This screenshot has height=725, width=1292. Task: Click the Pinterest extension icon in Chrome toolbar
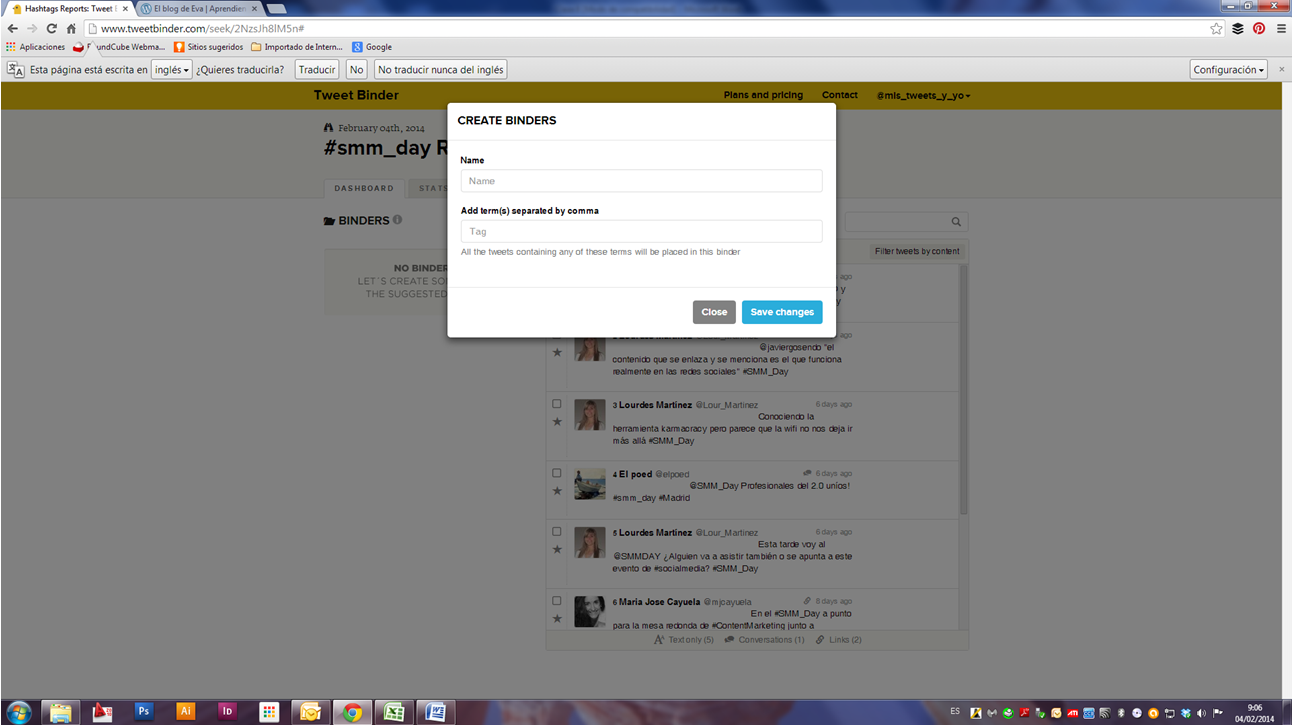coord(1259,29)
